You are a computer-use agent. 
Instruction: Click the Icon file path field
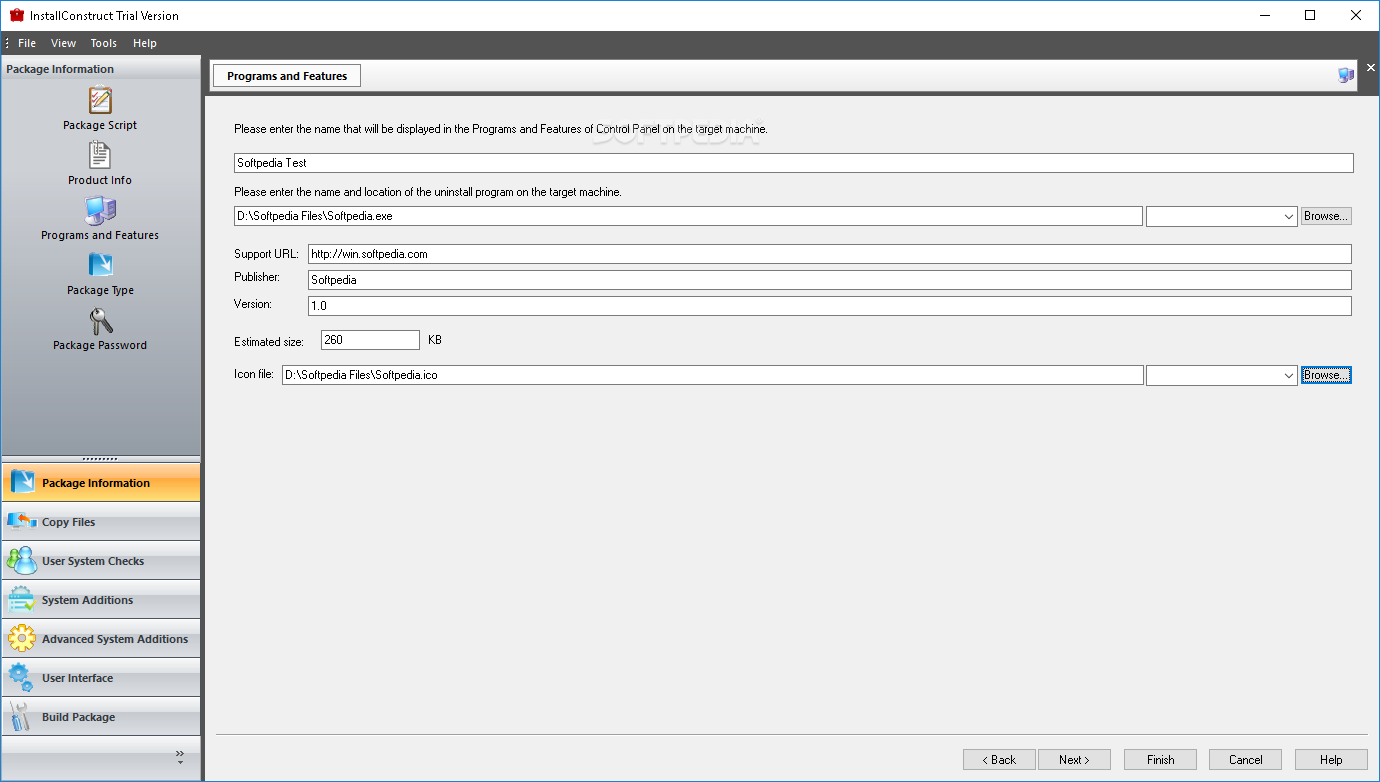pos(712,375)
